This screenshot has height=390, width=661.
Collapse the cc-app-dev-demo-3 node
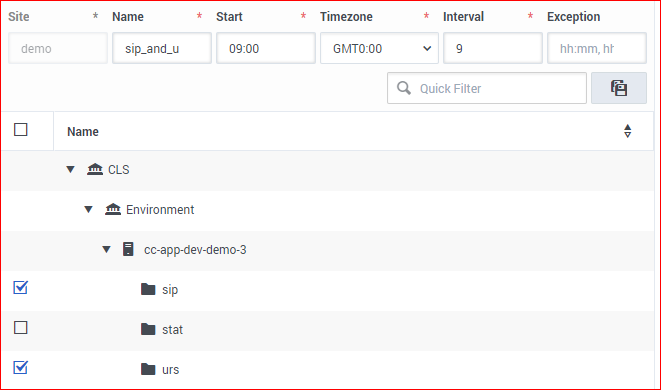107,250
